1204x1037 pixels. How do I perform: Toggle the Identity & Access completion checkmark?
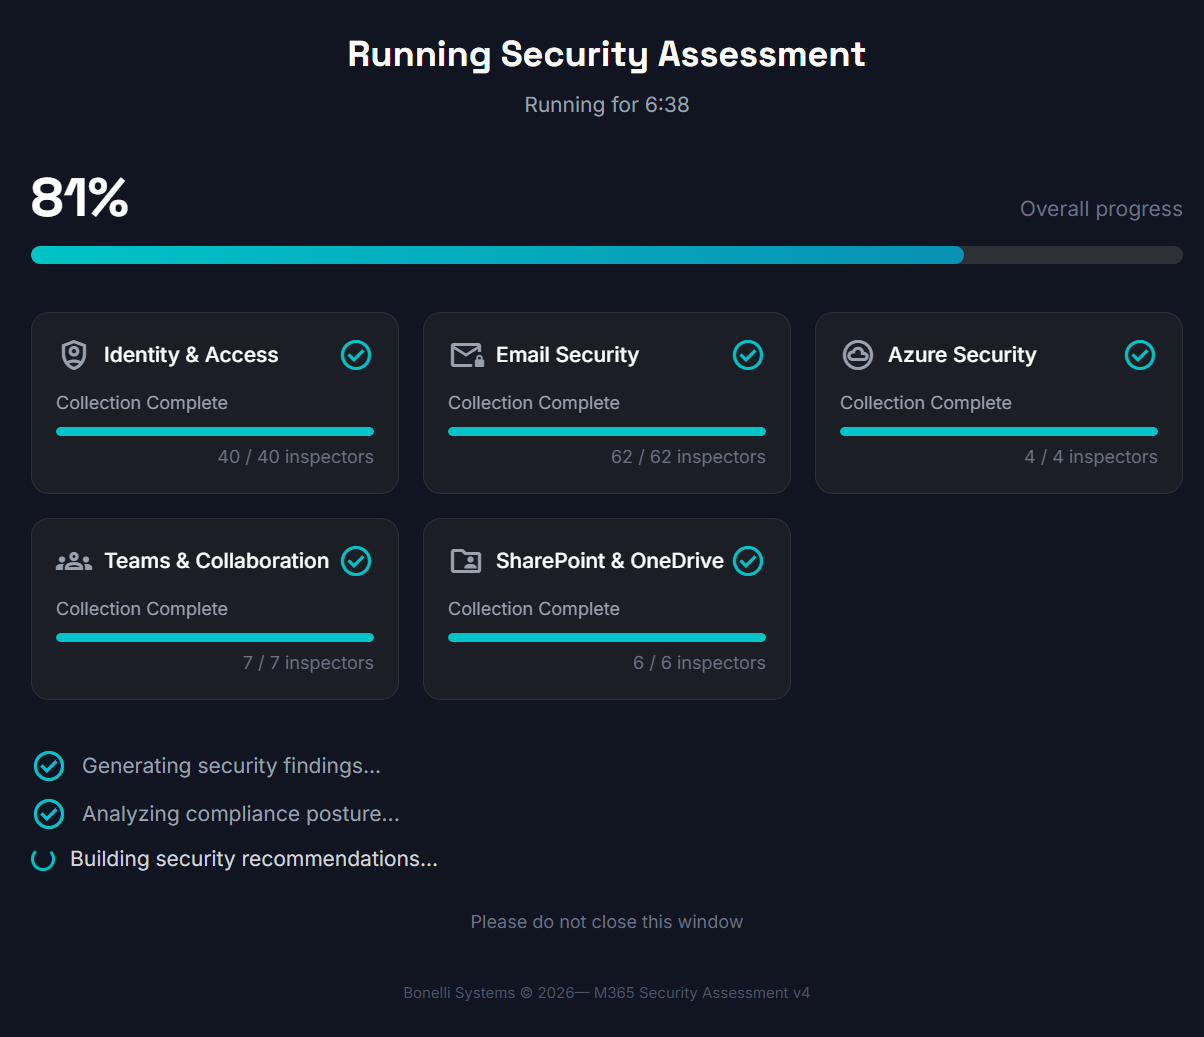[x=356, y=355]
